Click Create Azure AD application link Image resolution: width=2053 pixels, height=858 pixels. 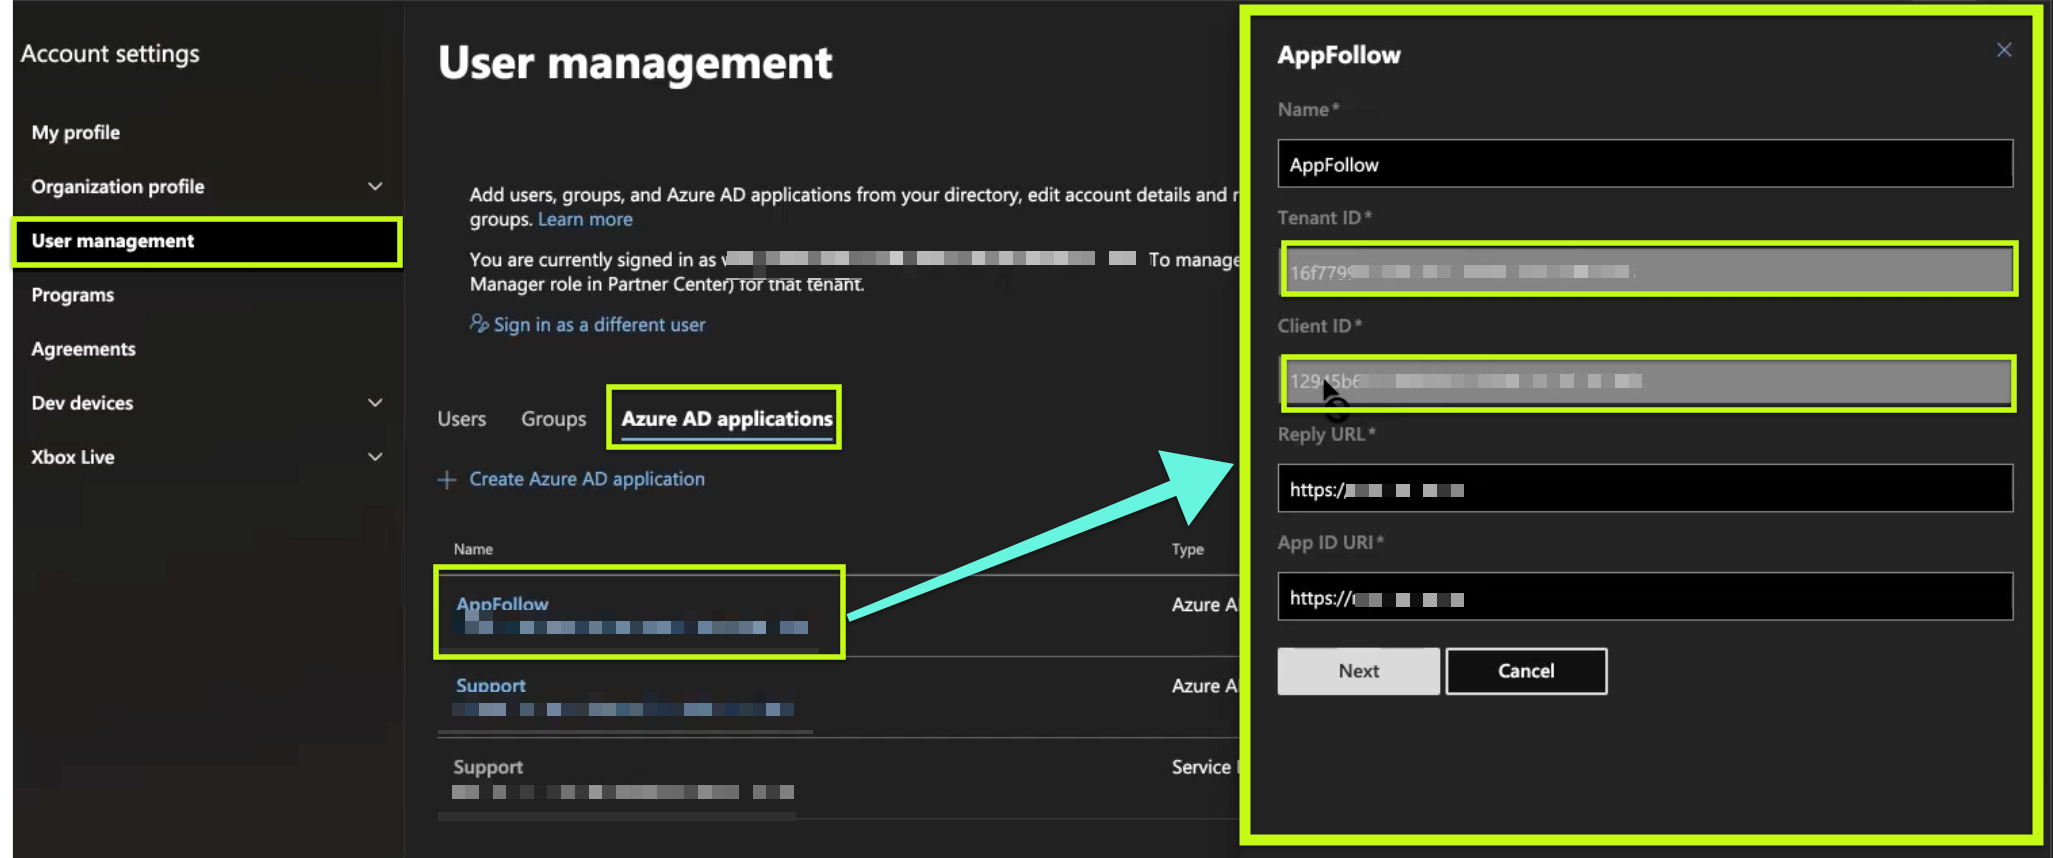coord(587,479)
